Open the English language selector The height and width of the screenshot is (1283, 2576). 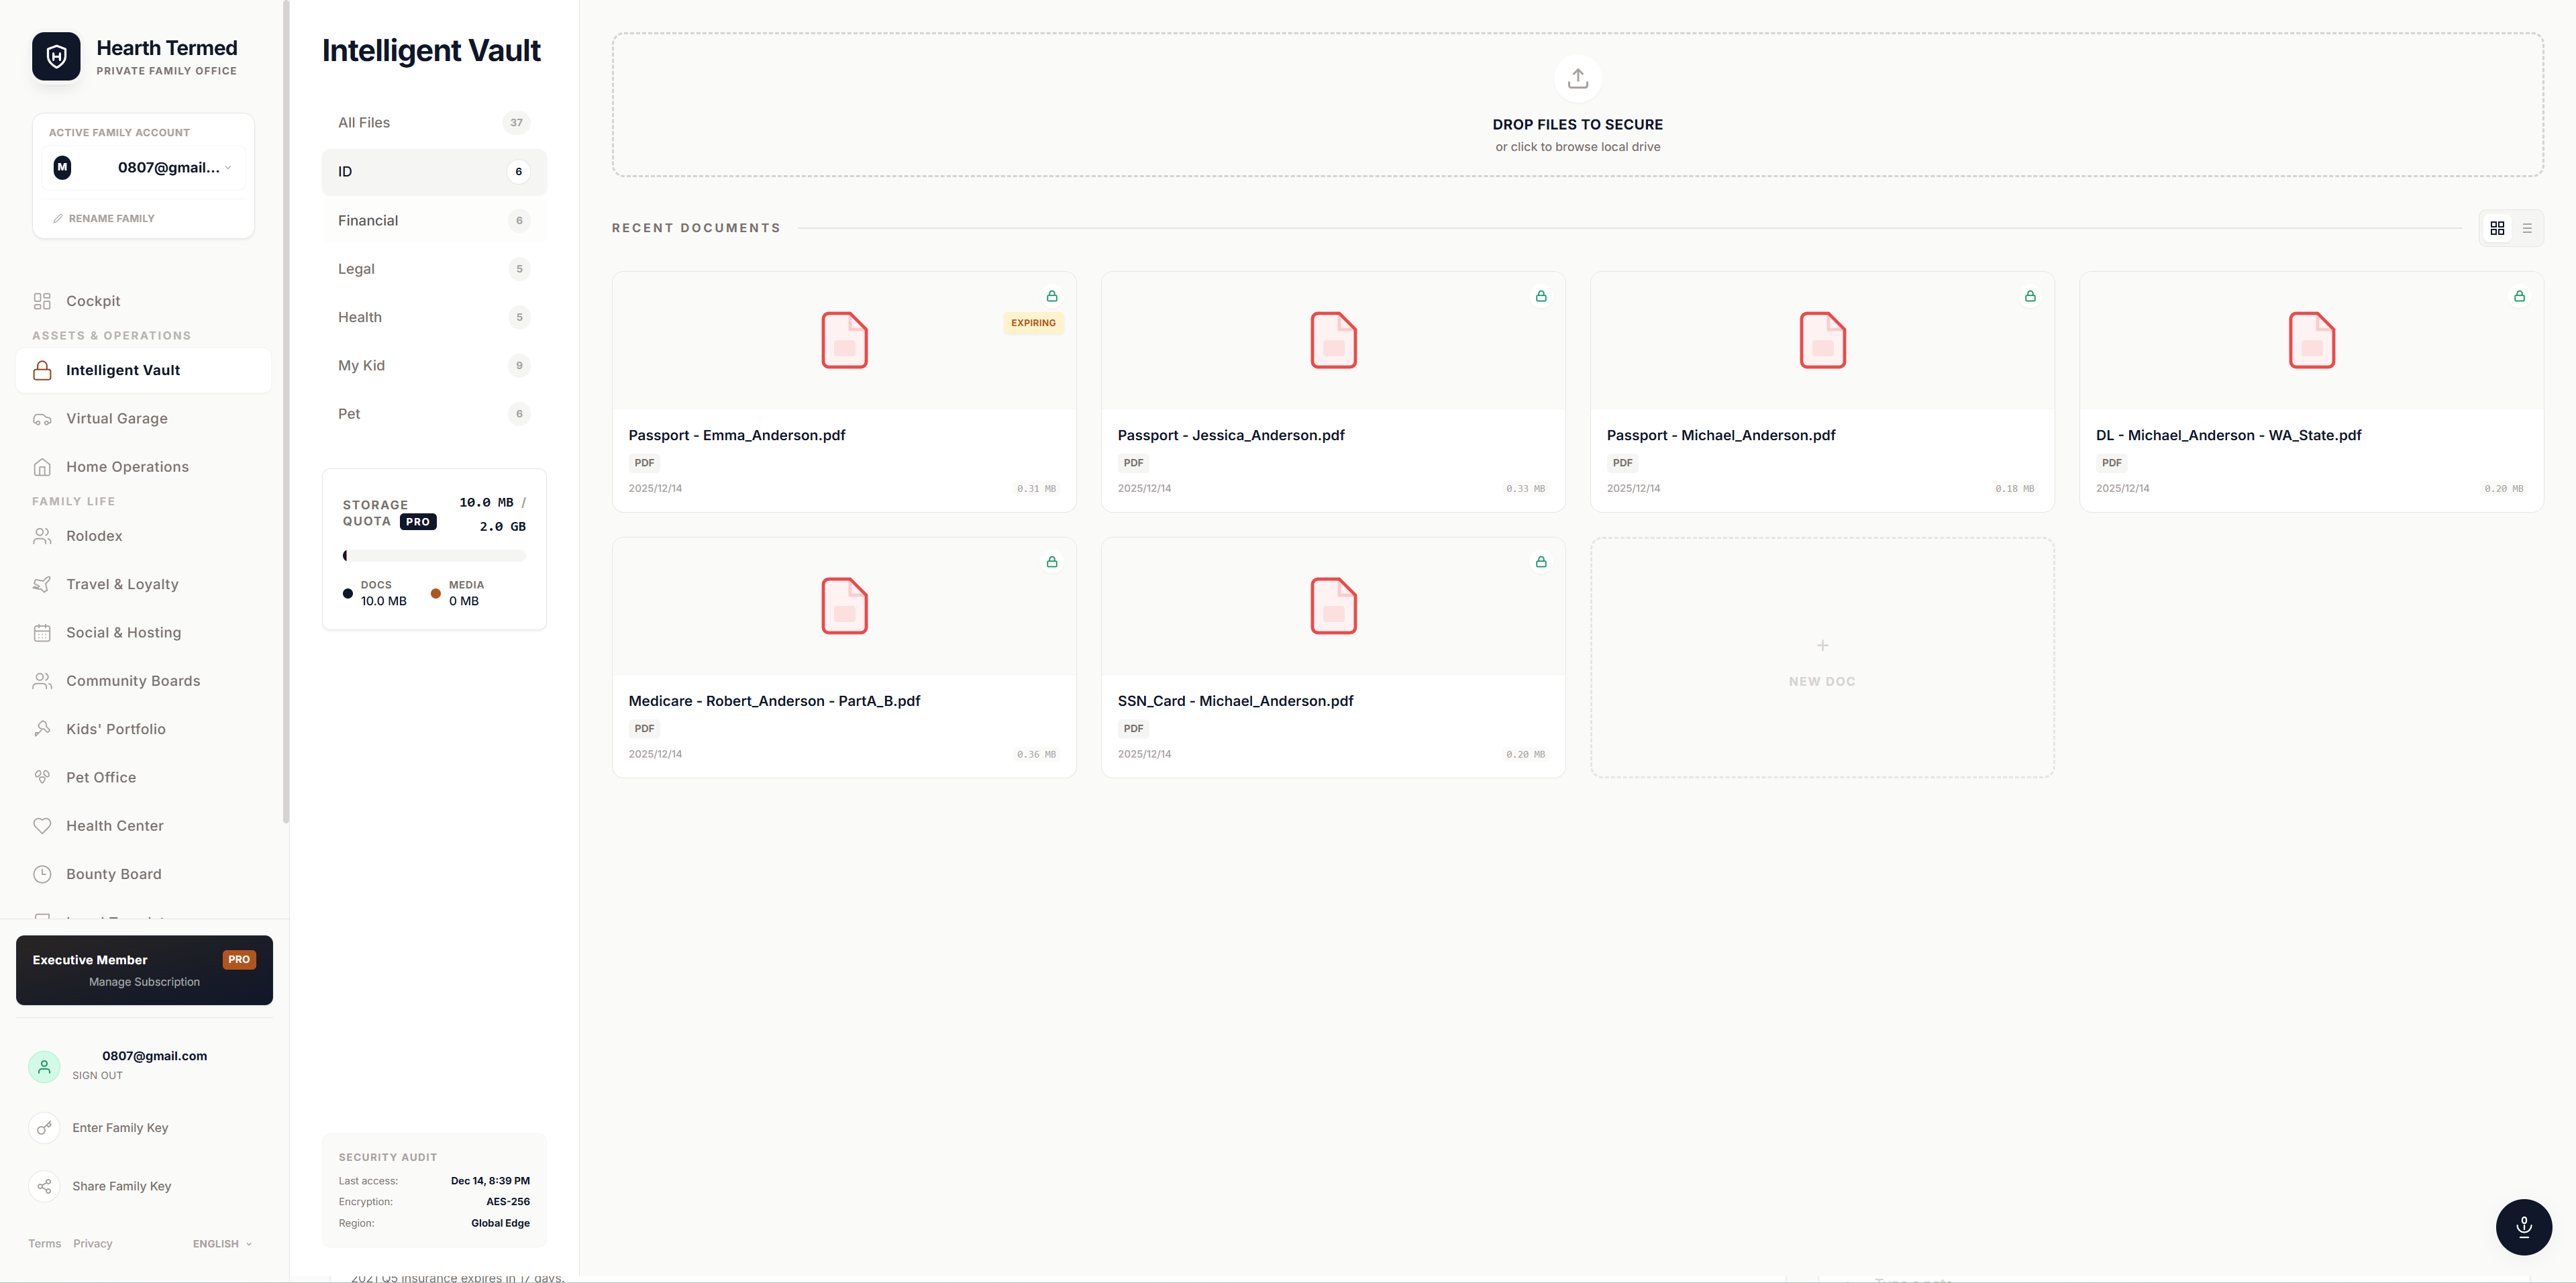click(222, 1244)
